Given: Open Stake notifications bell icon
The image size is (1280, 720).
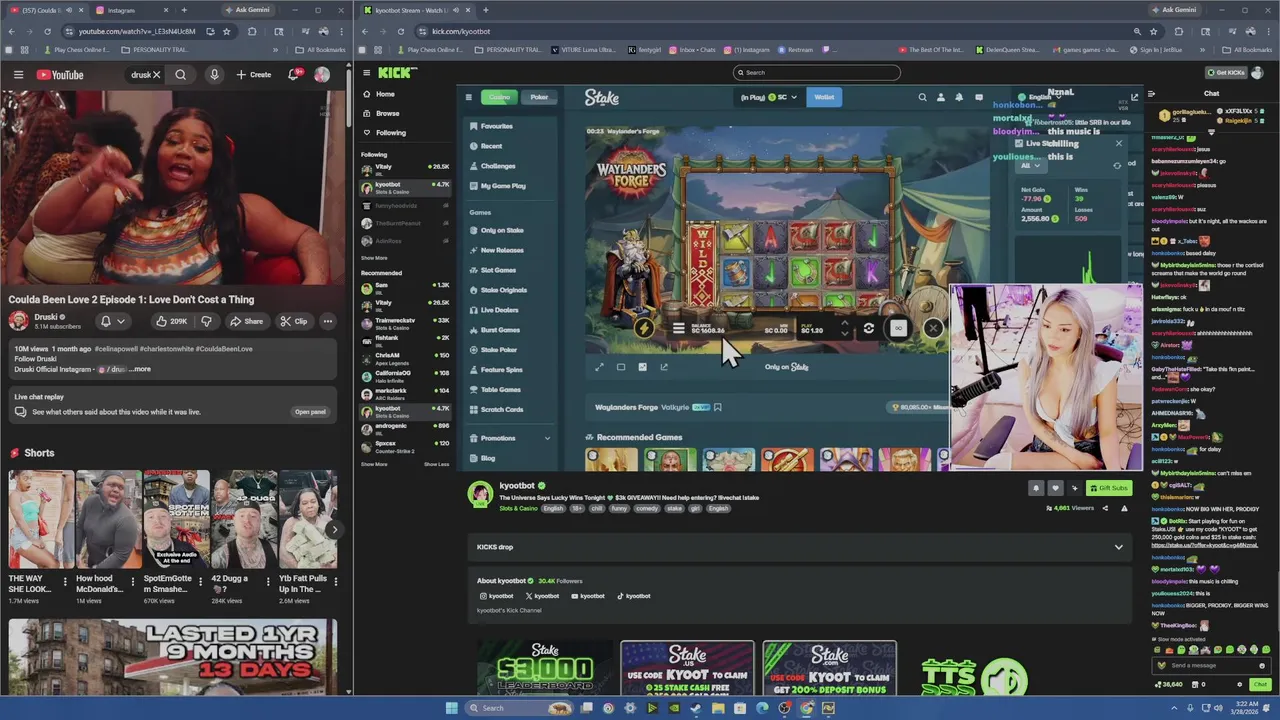Looking at the screenshot, I should [959, 97].
